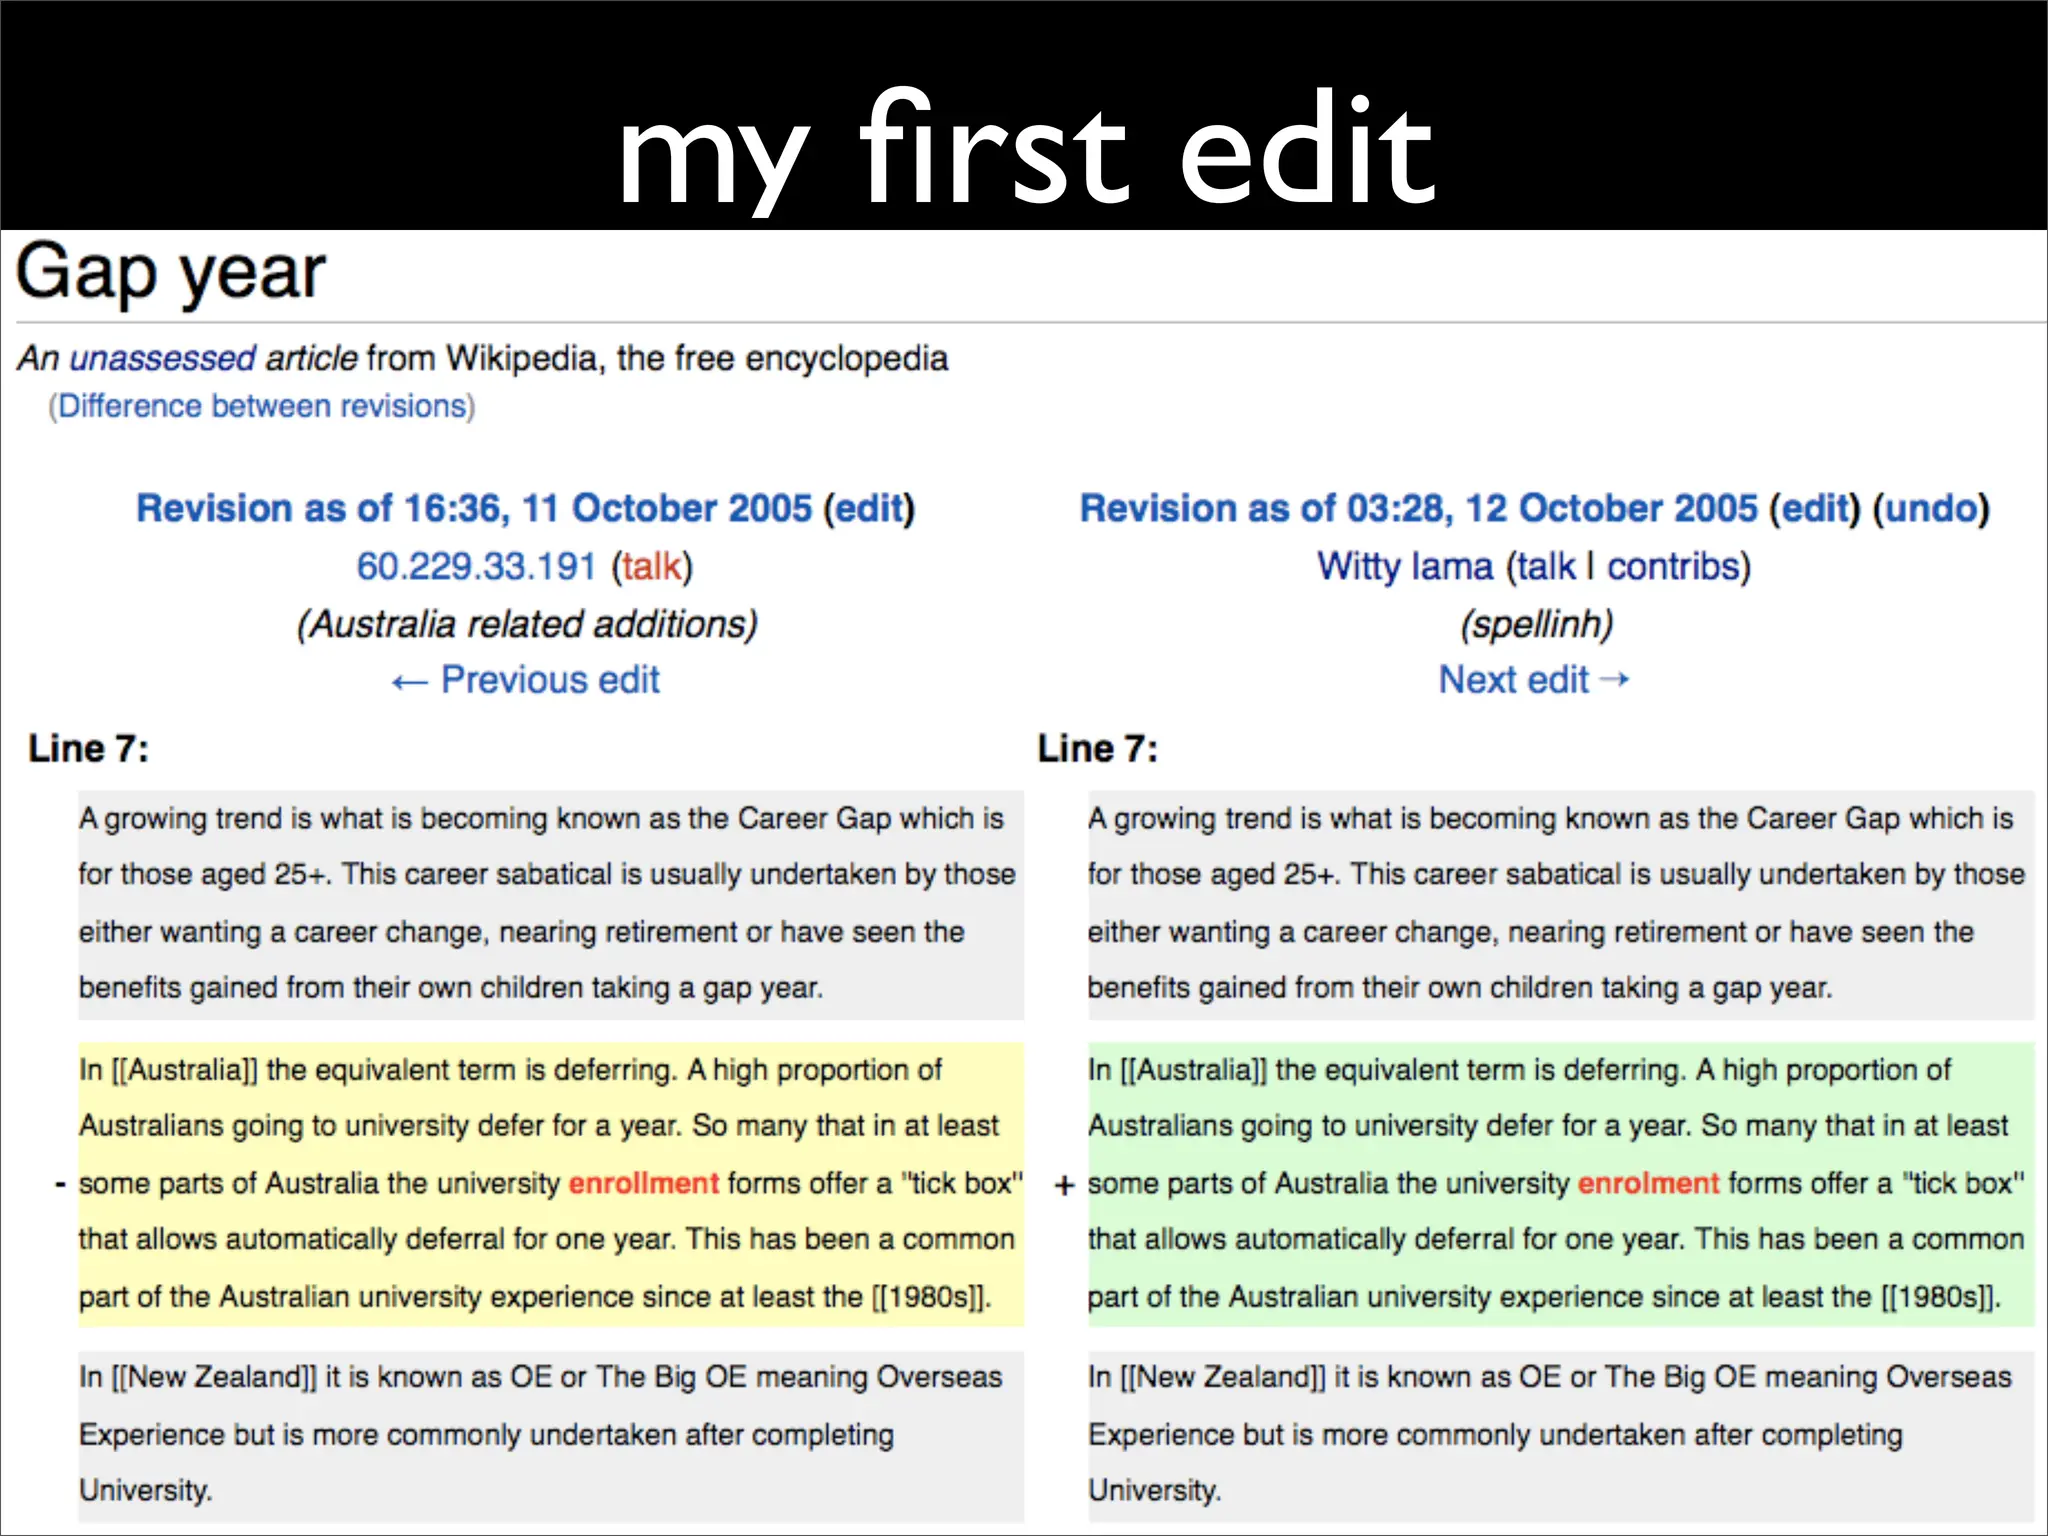Viewport: 2048px width, 1536px height.
Task: Open IP user 60.229.33.191 contributions
Action: click(x=476, y=566)
